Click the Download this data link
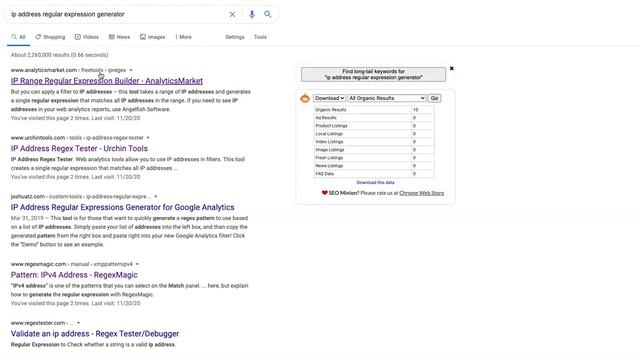640x360 pixels. point(376,183)
